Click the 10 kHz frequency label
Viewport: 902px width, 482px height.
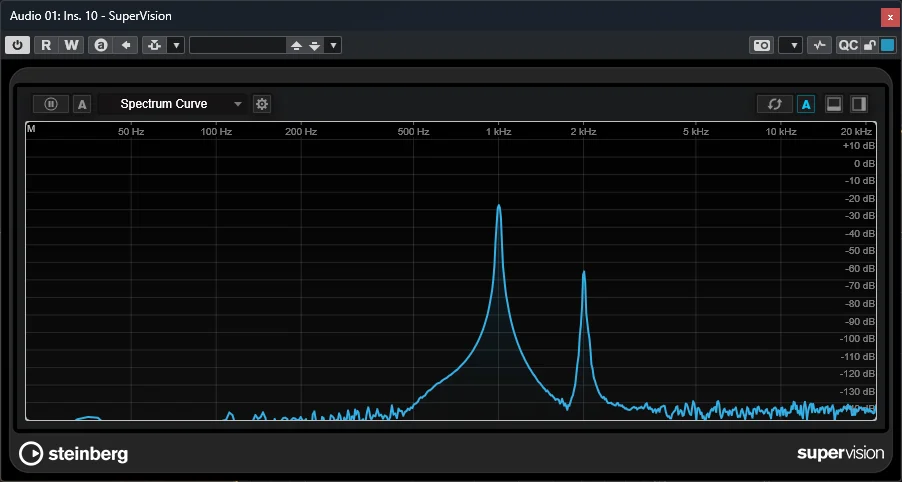pyautogui.click(x=781, y=132)
